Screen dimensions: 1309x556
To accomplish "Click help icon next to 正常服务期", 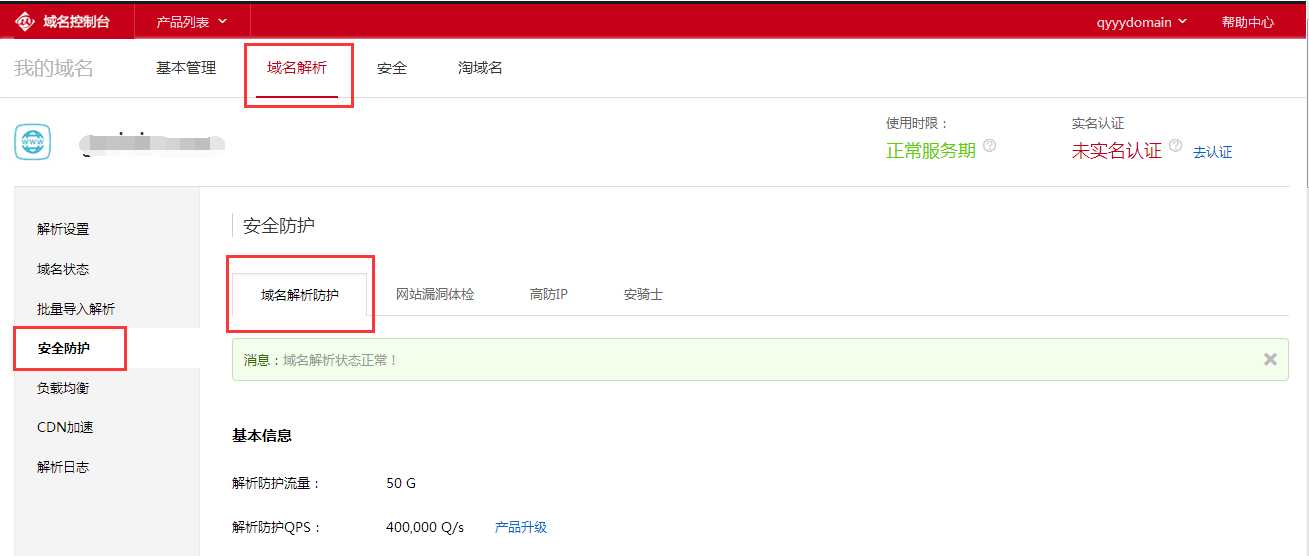I will [989, 146].
